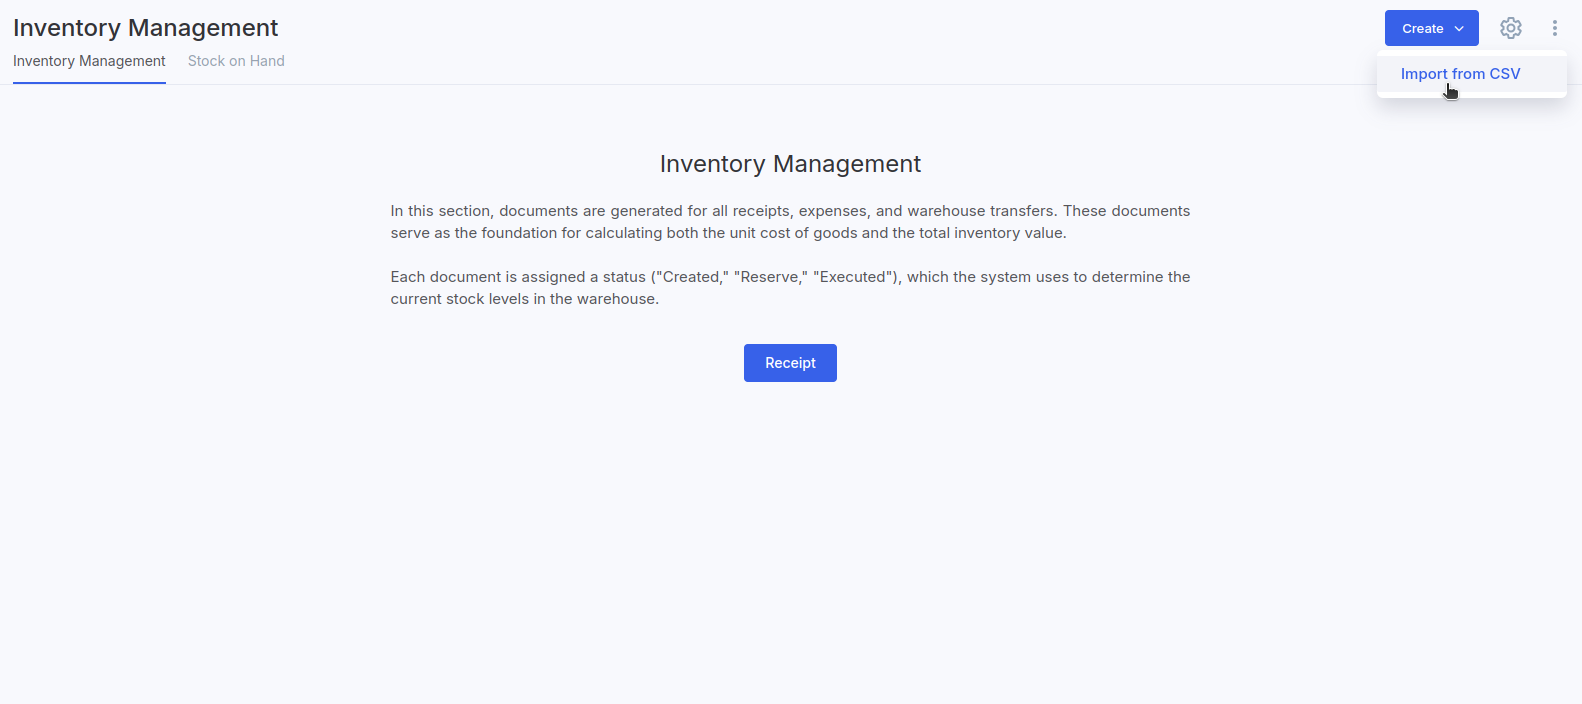
Task: Click the centered Inventory Management heading
Action: click(790, 164)
